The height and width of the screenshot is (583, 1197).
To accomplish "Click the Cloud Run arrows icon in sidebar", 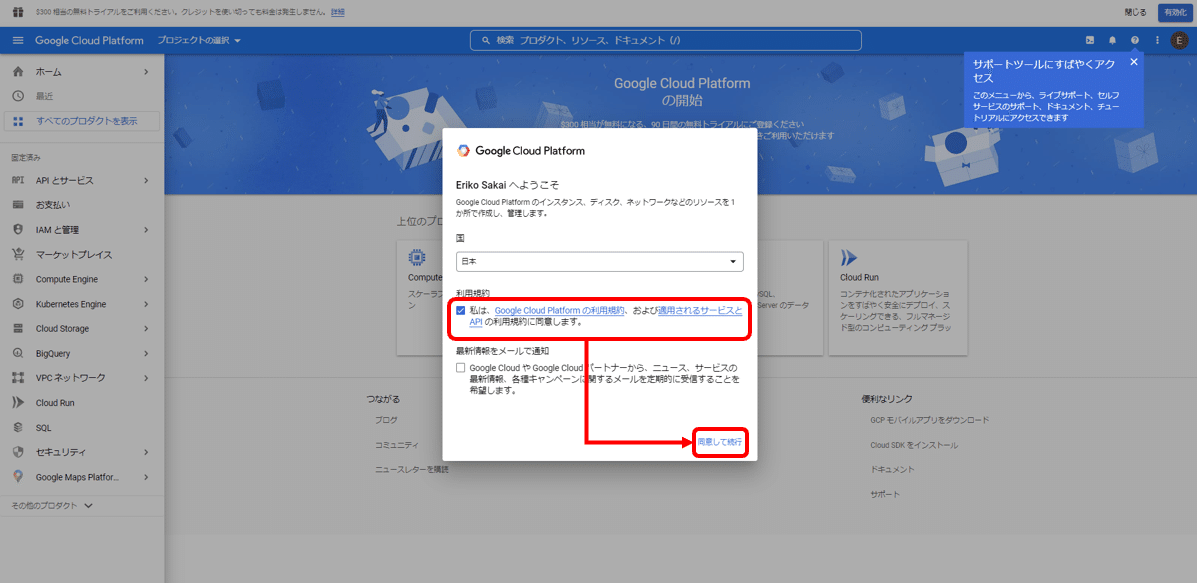I will [x=18, y=403].
